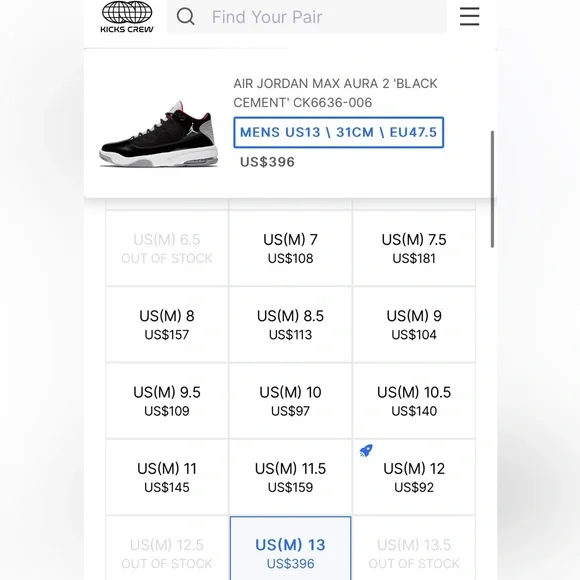
Task: Select size US(M) 7.5 for US$181
Action: [414, 248]
